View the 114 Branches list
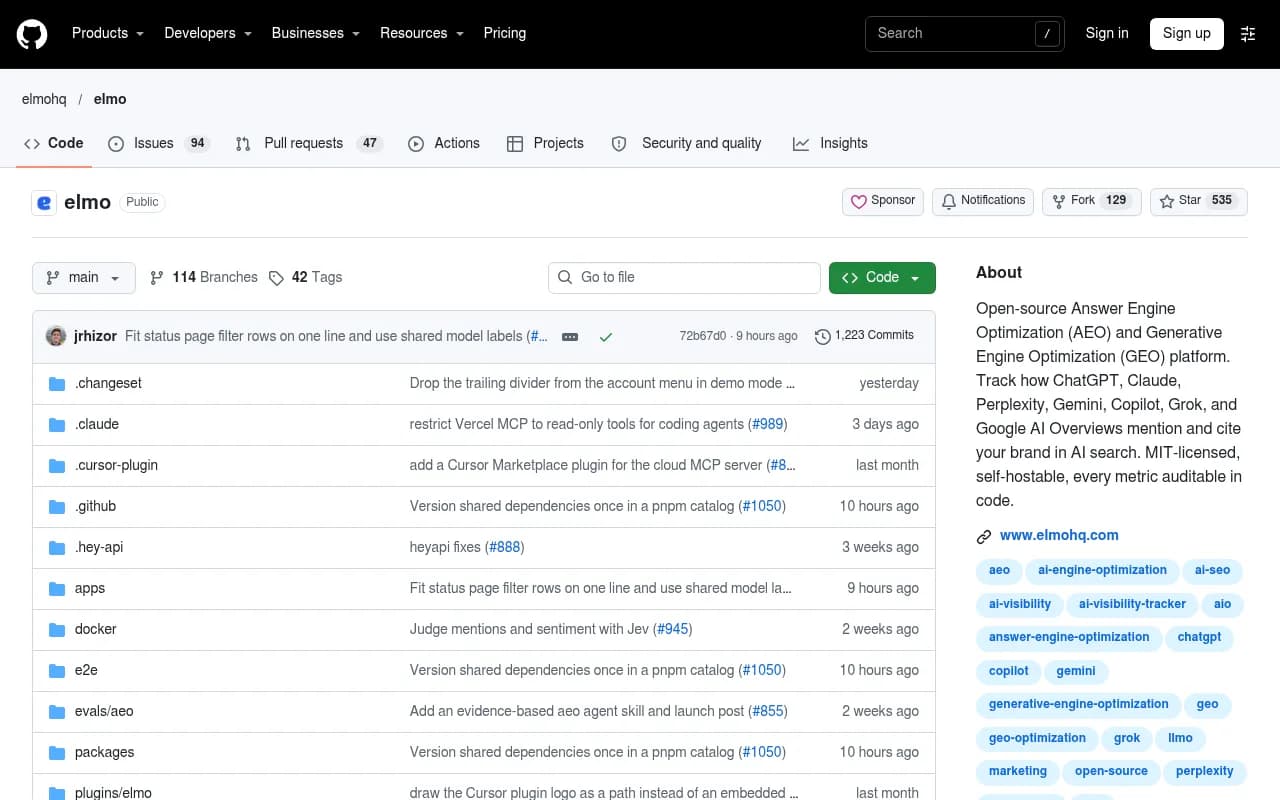 point(204,277)
